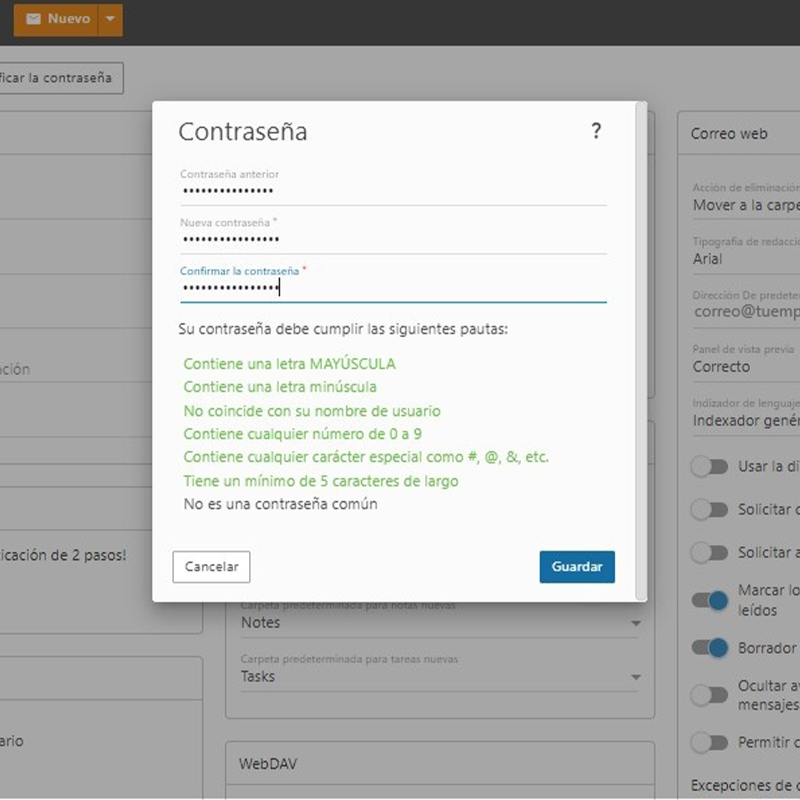Click the envelope icon on Nuevo button

click(33, 19)
